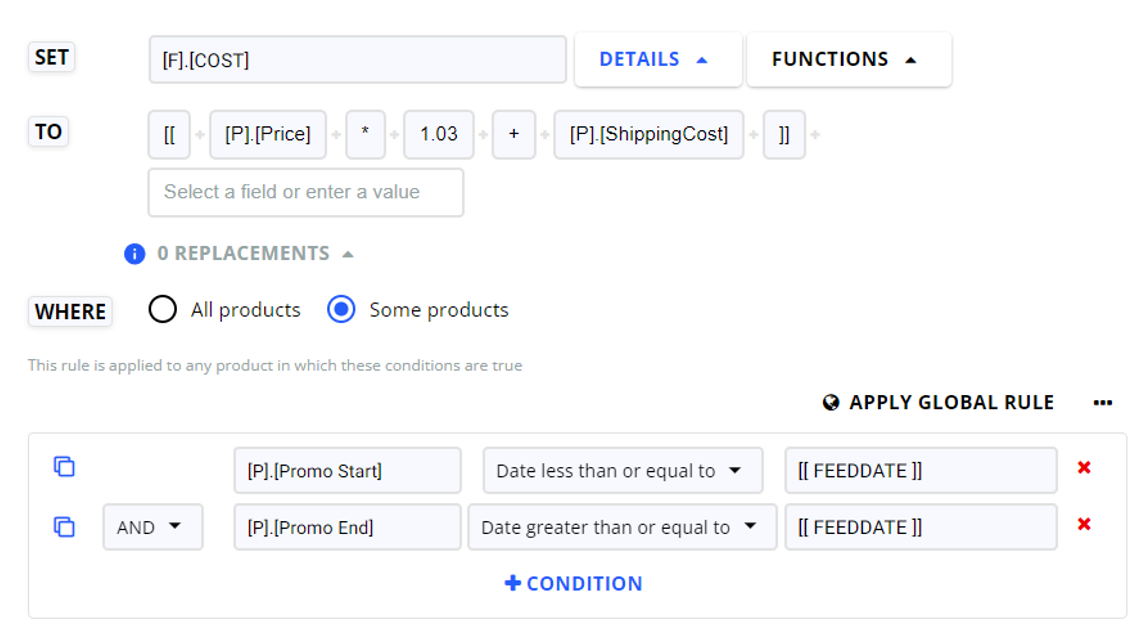Click the globe icon for global rule
The image size is (1136, 641).
tap(831, 403)
